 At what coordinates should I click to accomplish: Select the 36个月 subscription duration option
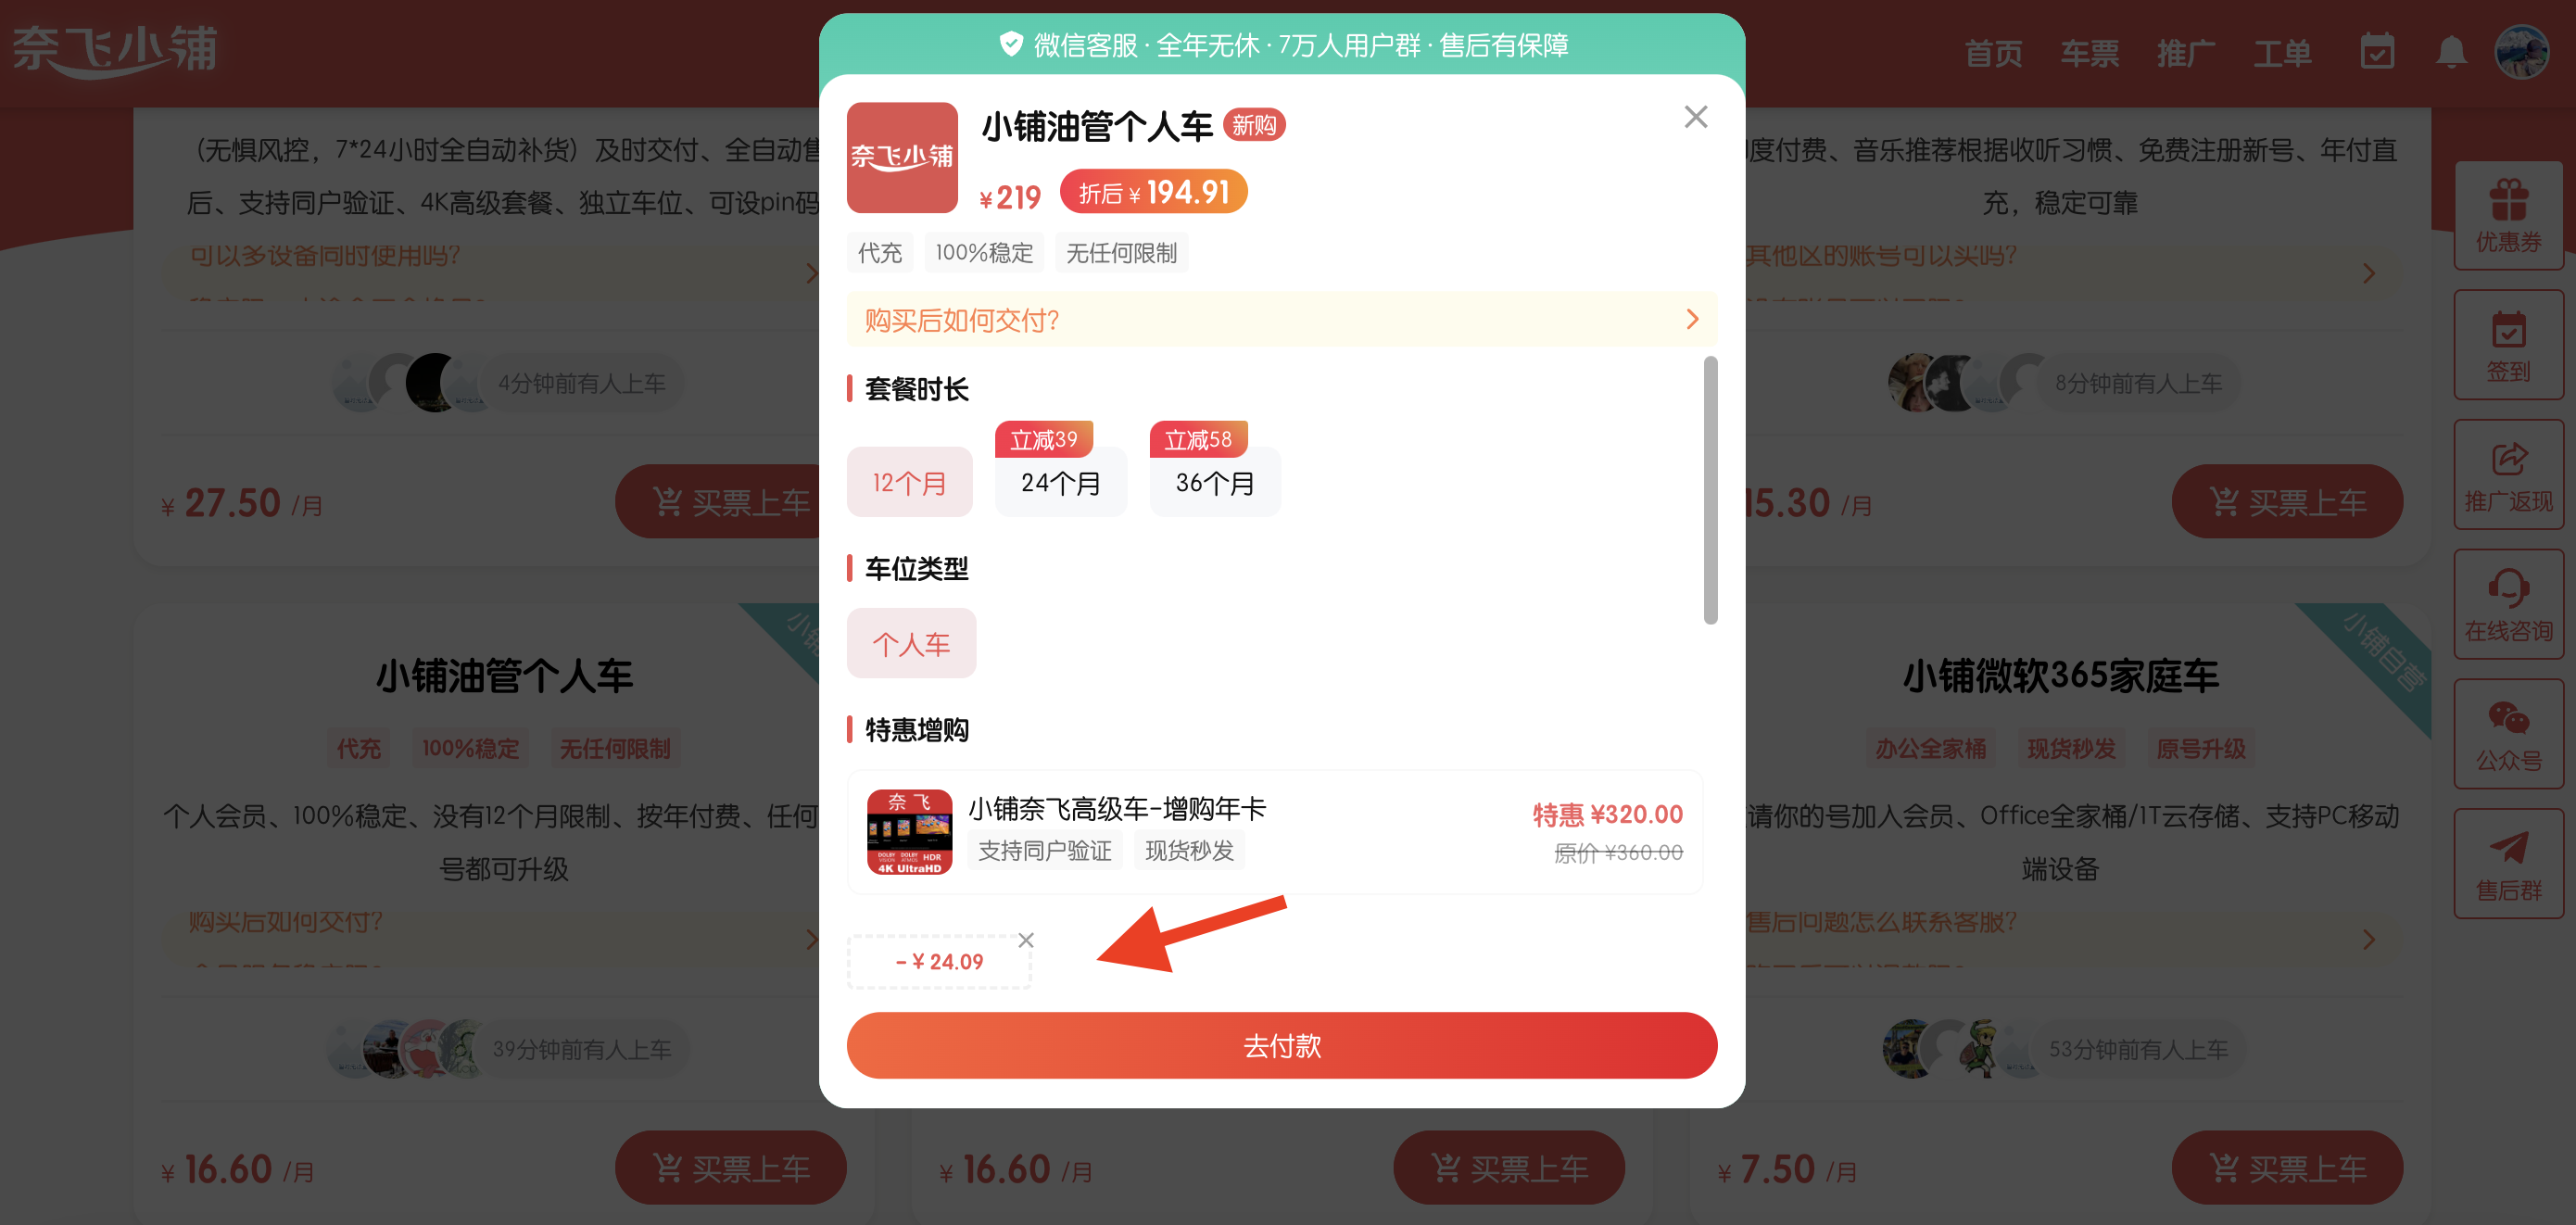point(1214,483)
